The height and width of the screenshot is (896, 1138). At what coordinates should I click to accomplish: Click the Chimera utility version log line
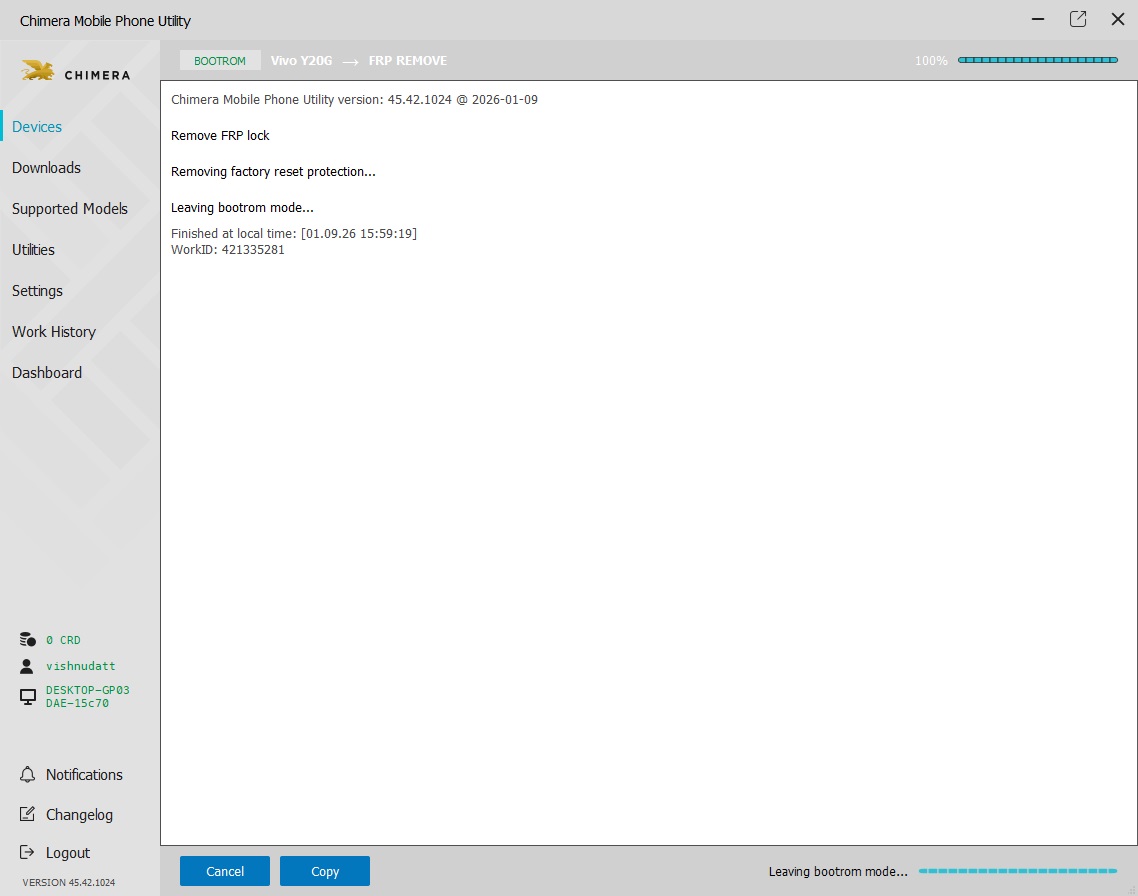pyautogui.click(x=354, y=99)
